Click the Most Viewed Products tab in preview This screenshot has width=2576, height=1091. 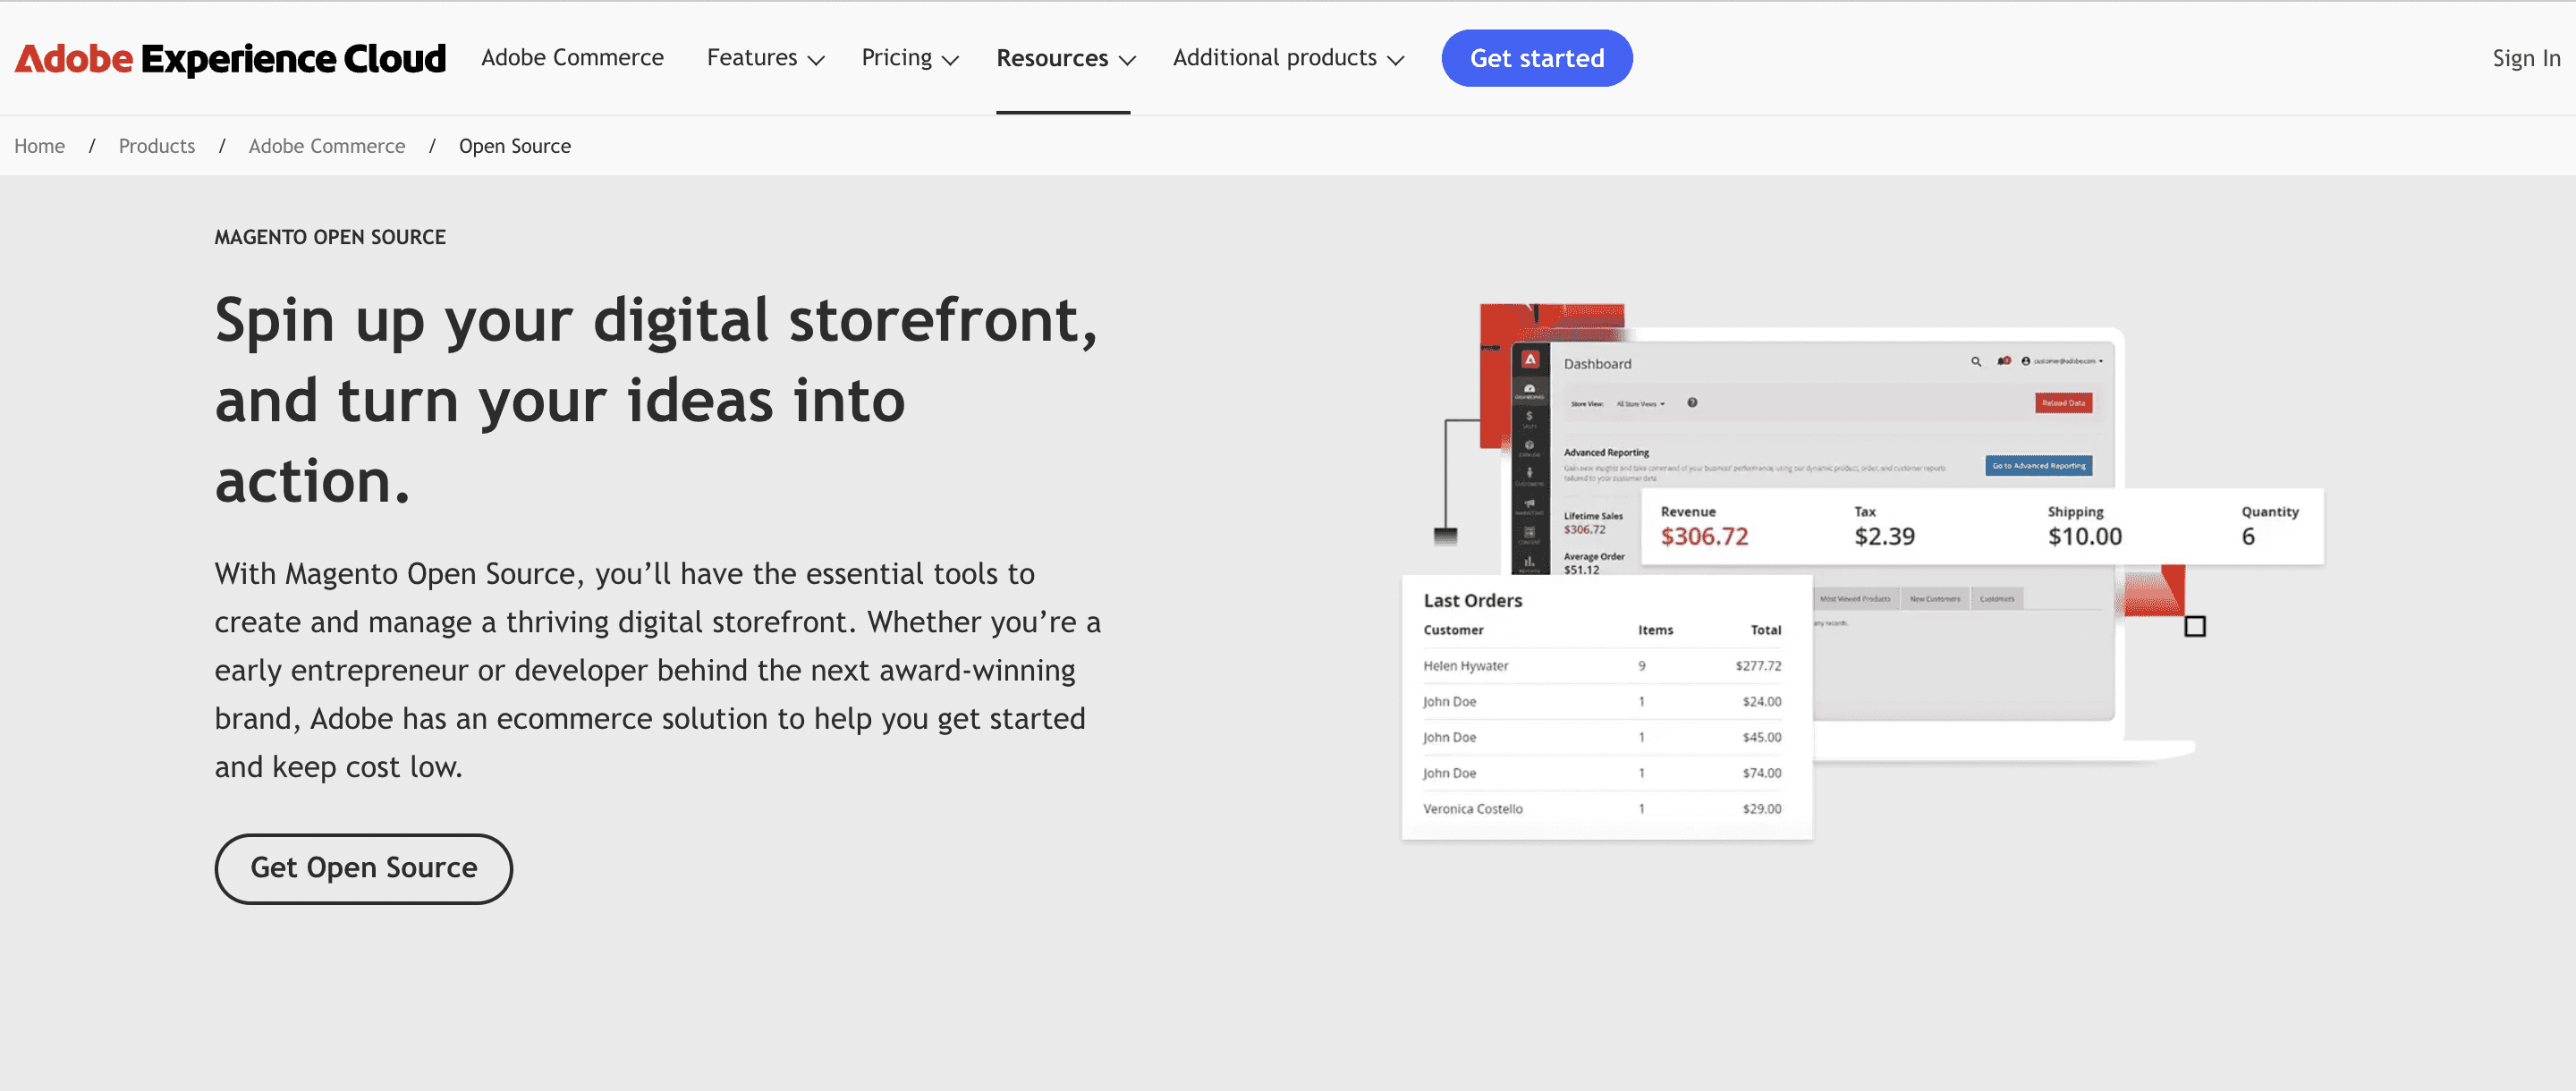coord(1855,599)
